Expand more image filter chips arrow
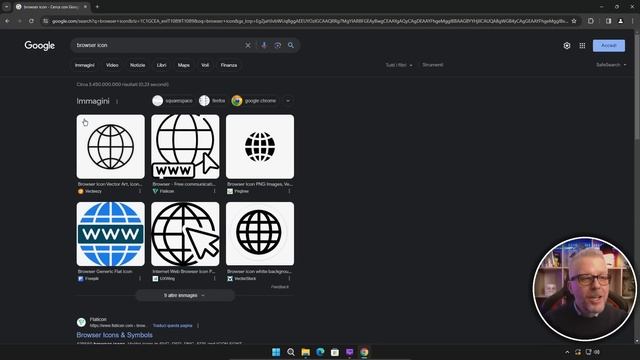 [288, 101]
